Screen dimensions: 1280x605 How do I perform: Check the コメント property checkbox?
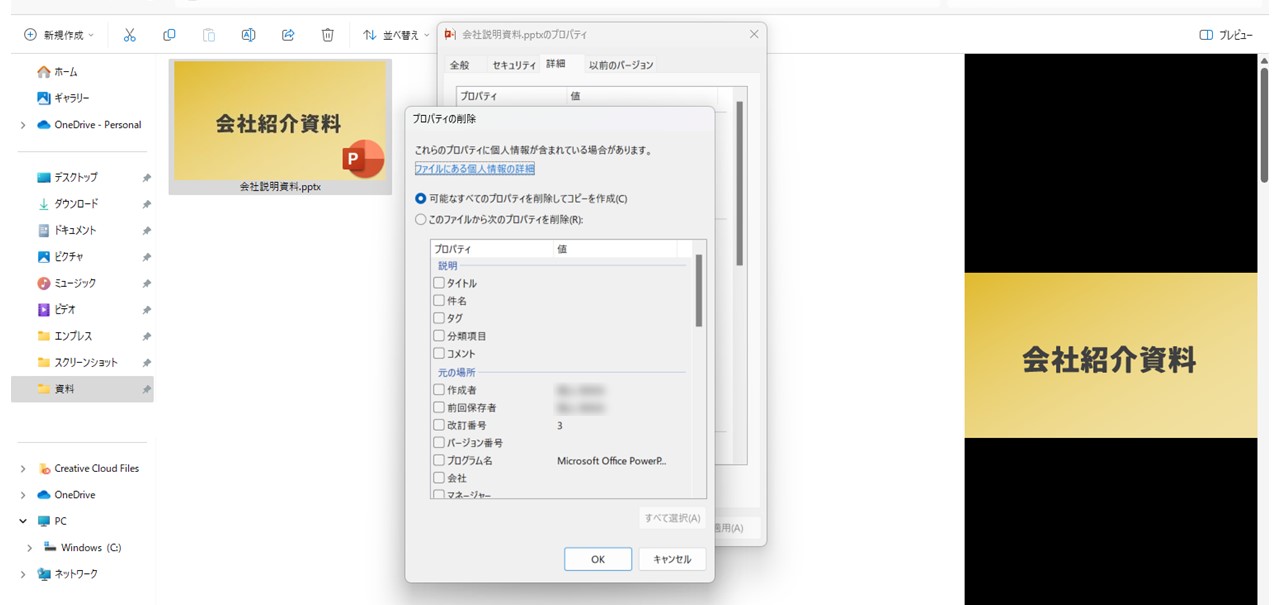[439, 353]
